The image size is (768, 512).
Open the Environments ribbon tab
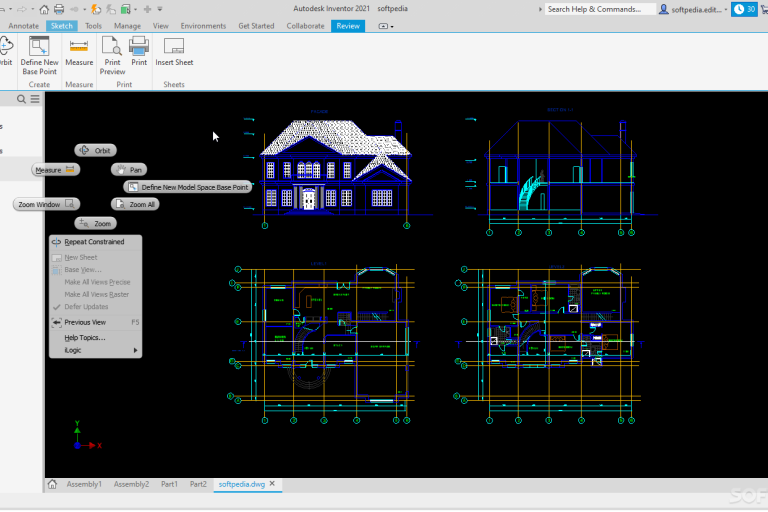203,26
